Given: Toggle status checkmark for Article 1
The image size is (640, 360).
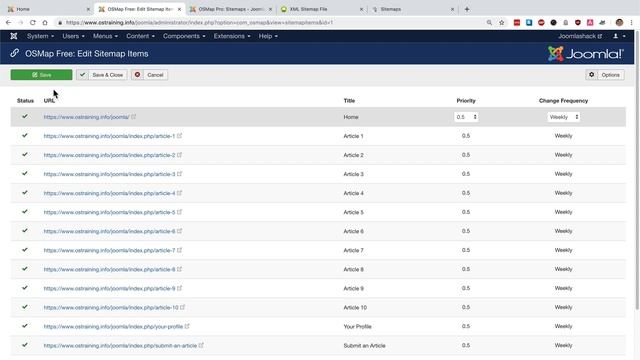Looking at the screenshot, I should [25, 136].
